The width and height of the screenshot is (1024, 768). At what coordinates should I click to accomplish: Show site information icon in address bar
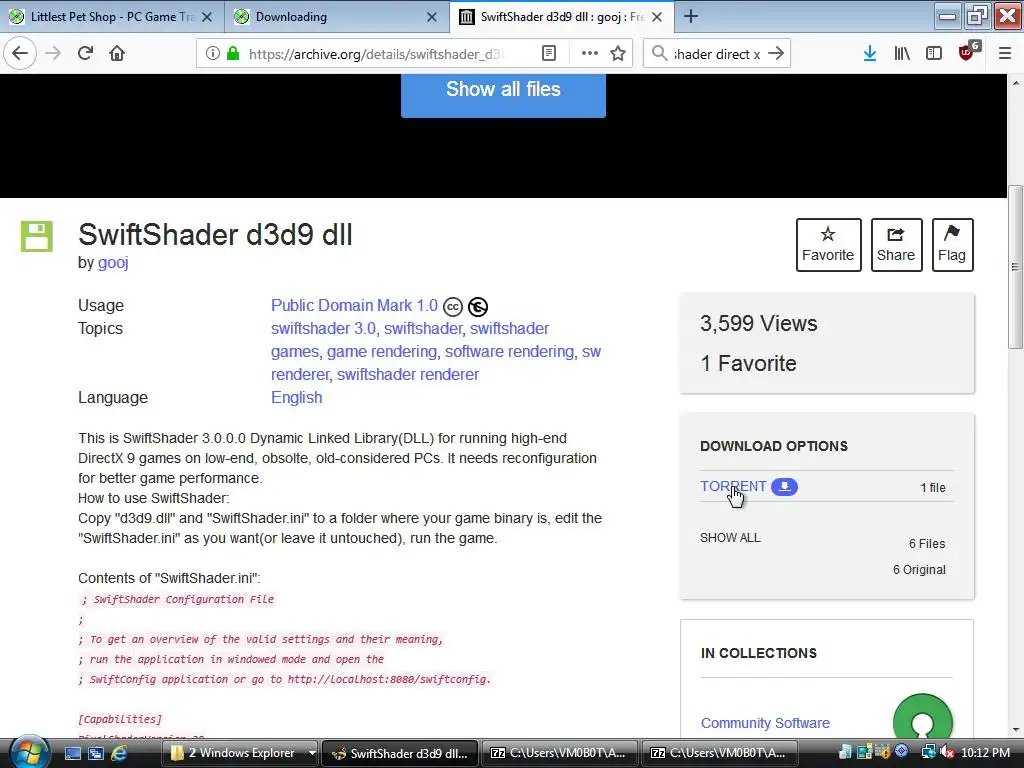coord(212,54)
